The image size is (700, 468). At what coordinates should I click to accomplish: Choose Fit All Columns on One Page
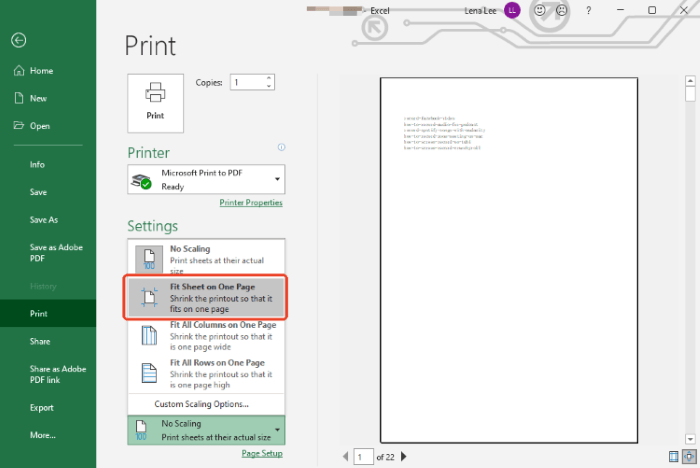206,336
